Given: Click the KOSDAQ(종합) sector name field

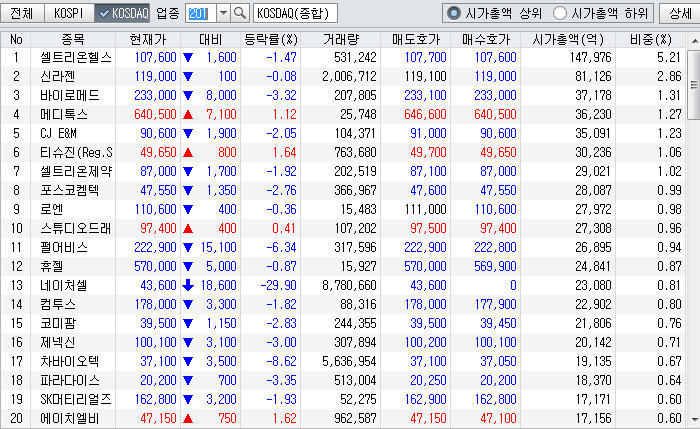Looking at the screenshot, I should 295,14.
